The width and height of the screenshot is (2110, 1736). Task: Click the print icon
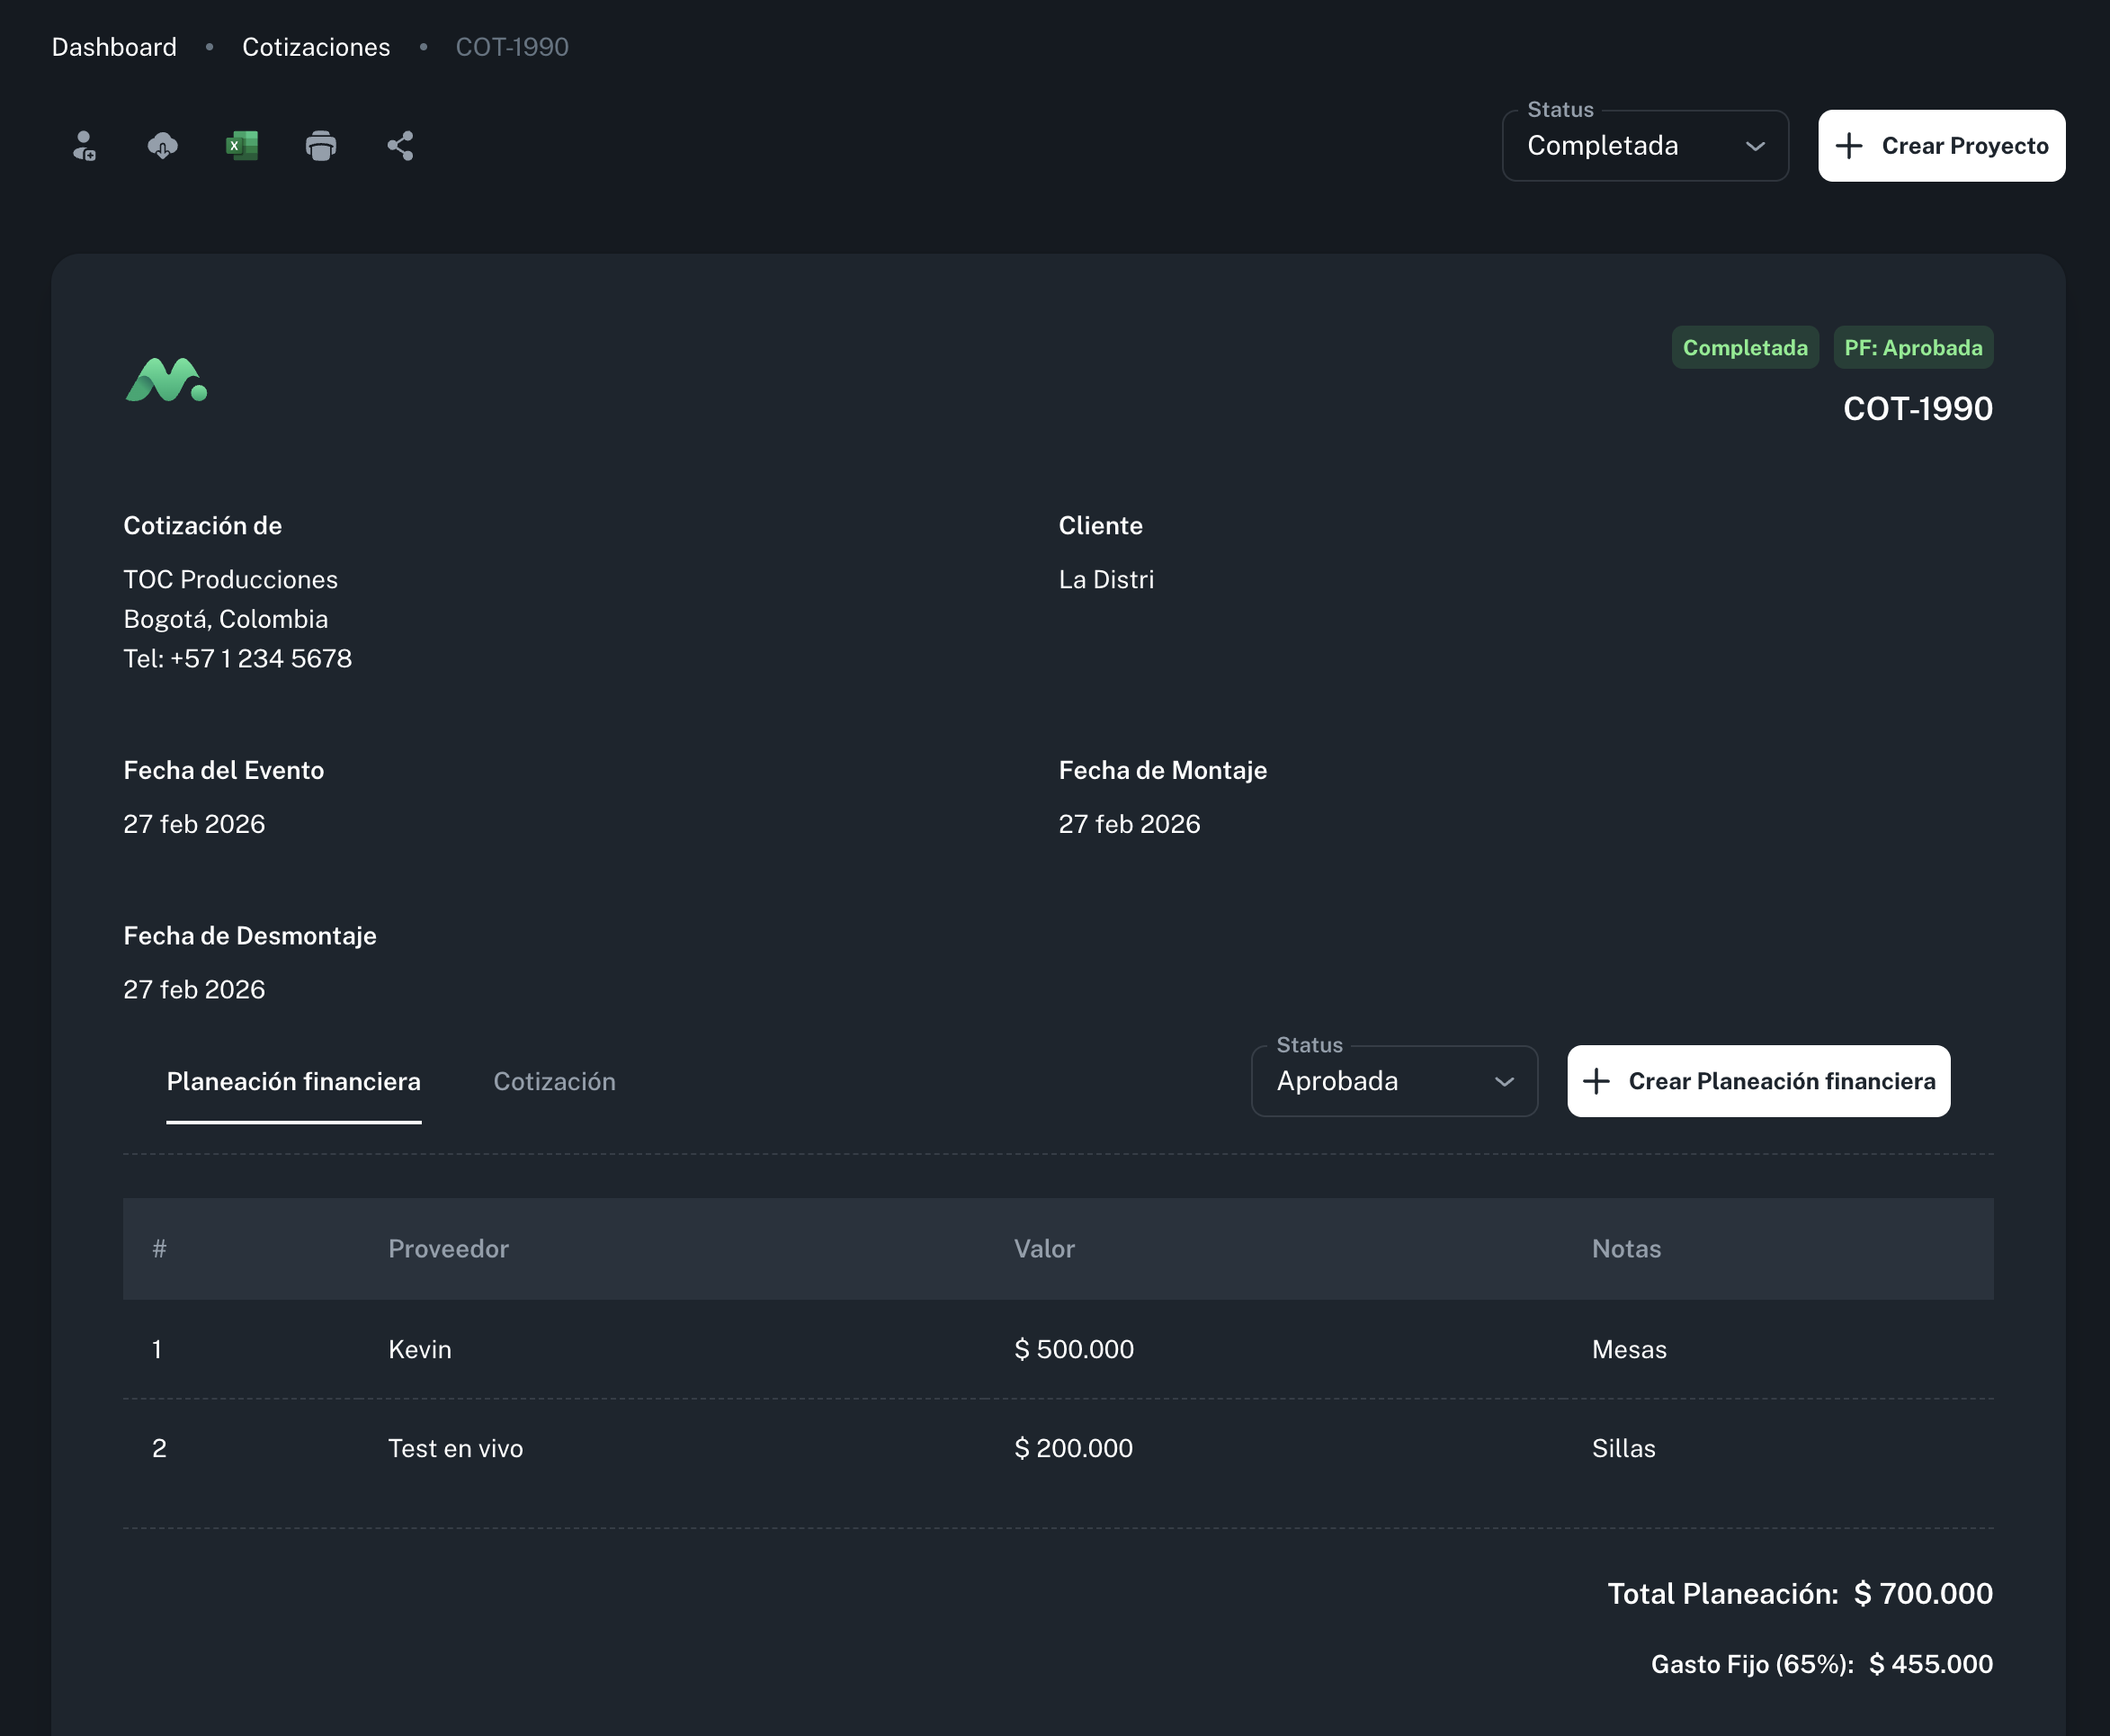coord(321,146)
